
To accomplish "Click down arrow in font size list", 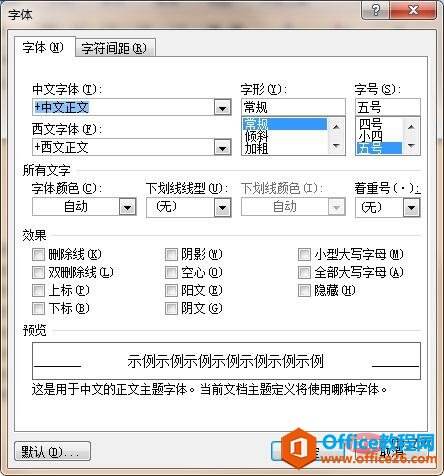I will (x=411, y=146).
